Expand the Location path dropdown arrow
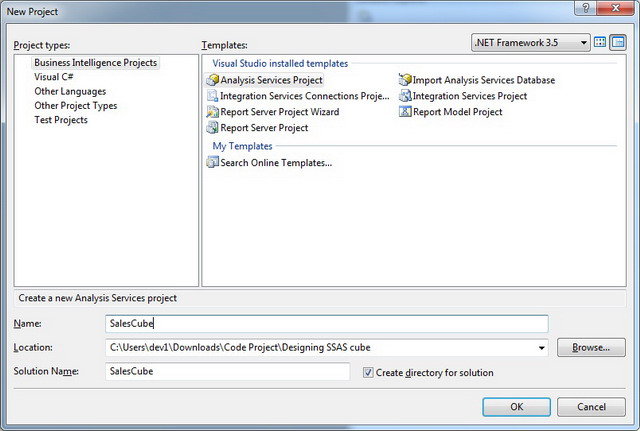640x431 pixels. pyautogui.click(x=541, y=348)
